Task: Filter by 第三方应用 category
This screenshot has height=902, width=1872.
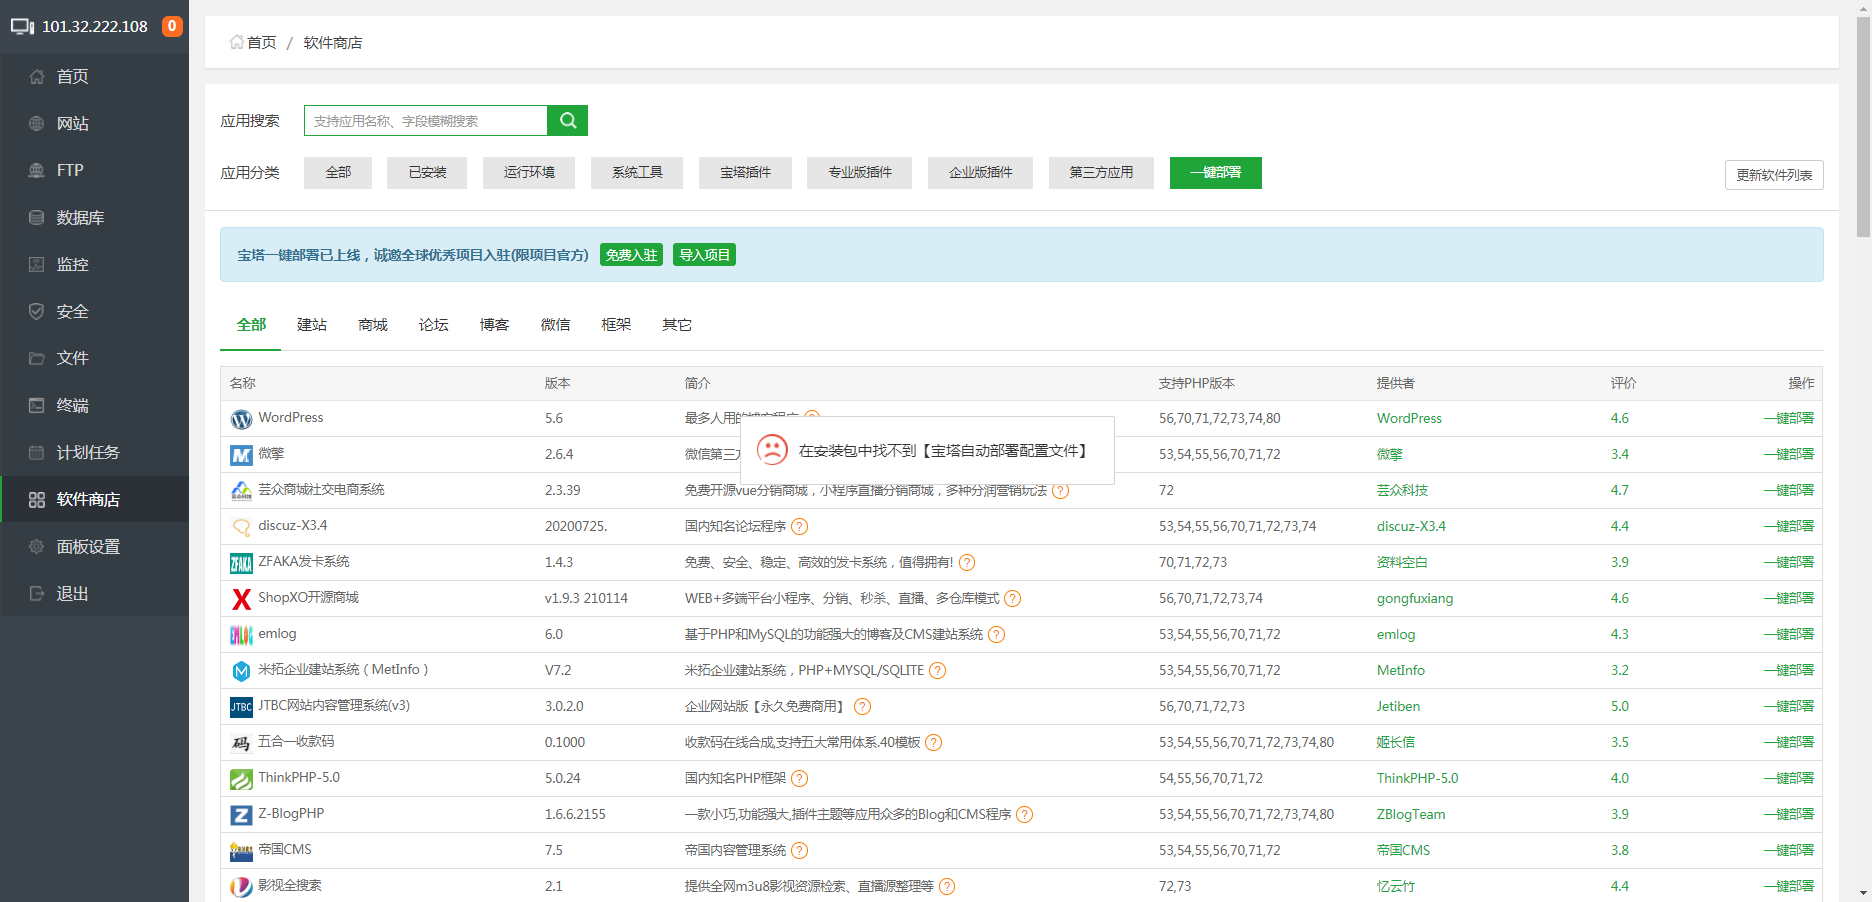Action: click(1101, 172)
